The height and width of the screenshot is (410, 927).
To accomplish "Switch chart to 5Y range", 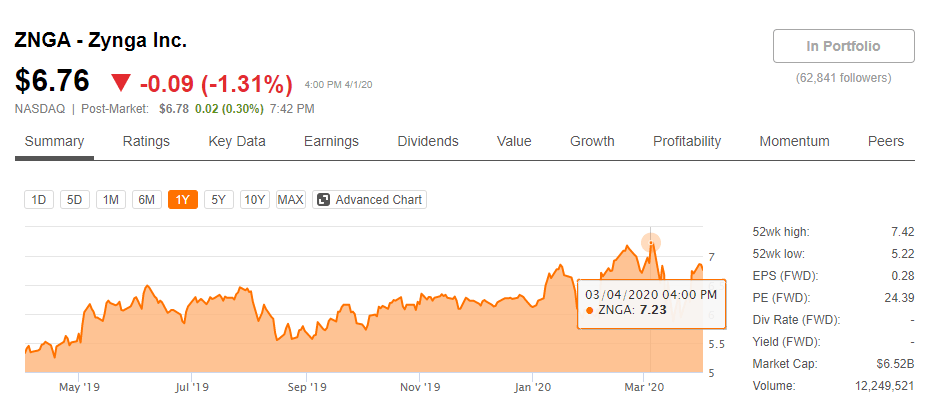I will point(219,200).
